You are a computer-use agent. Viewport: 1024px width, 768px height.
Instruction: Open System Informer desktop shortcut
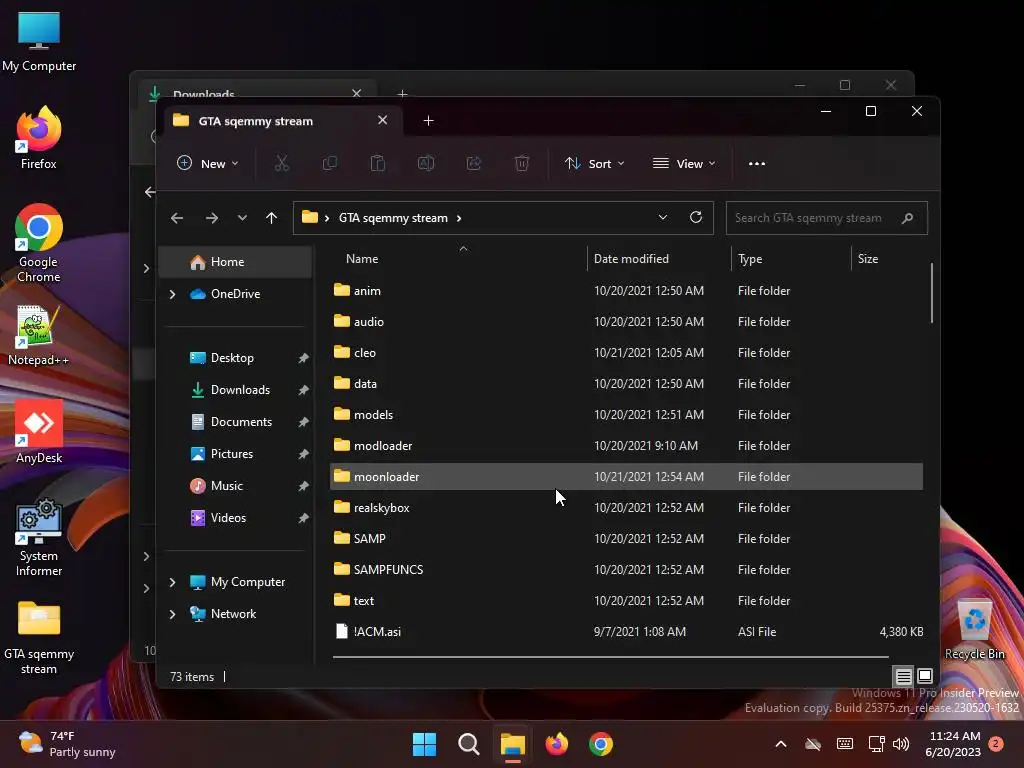point(39,537)
